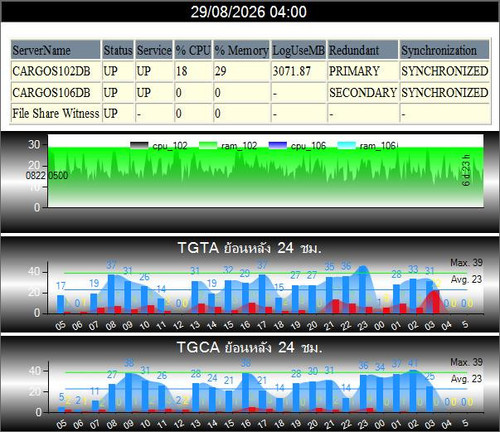Click the LogUseMB column header
500x432 pixels.
coord(298,50)
